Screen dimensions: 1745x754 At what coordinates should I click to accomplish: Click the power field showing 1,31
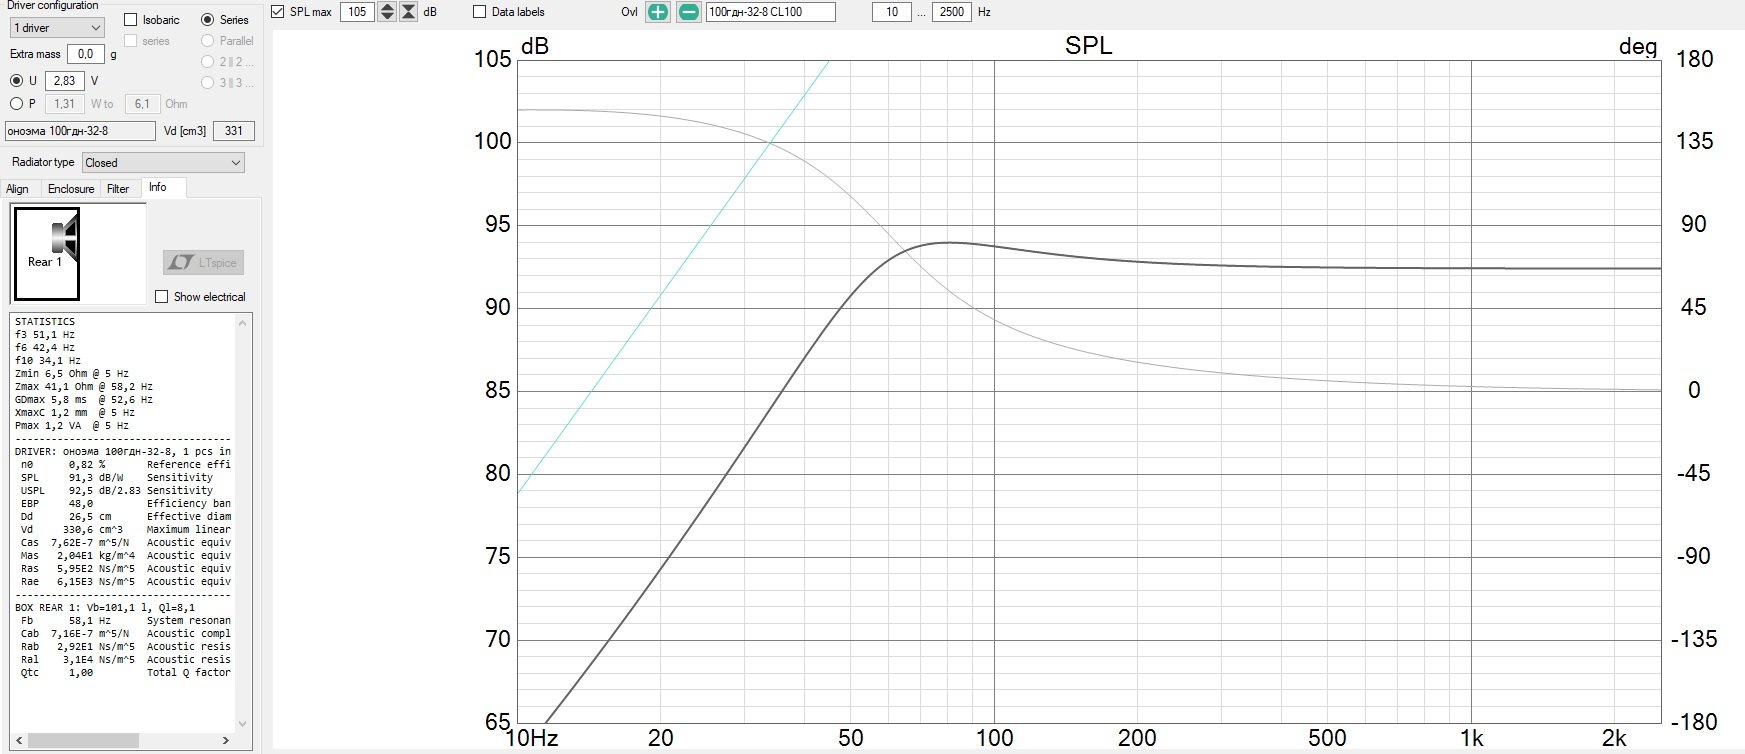(x=64, y=104)
